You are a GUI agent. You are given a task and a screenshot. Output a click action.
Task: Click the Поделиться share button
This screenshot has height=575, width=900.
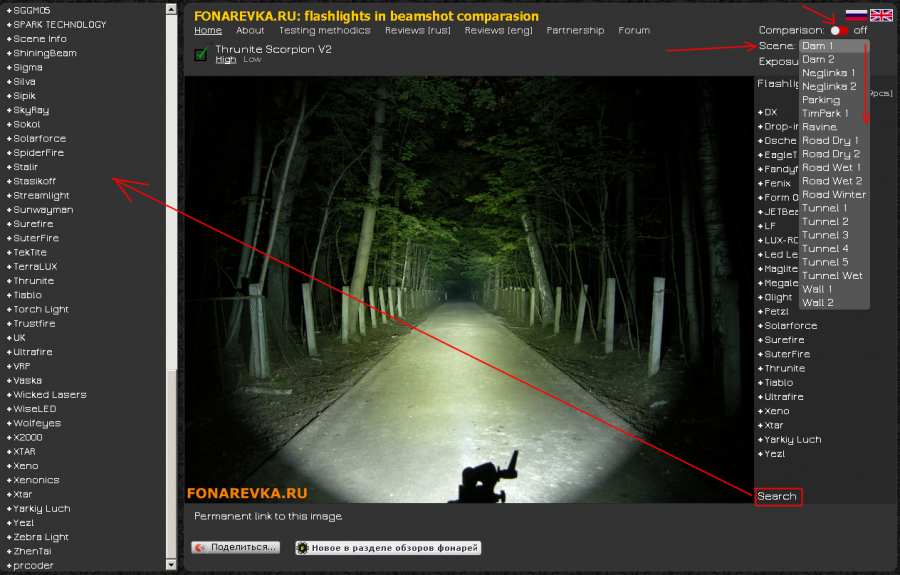[x=235, y=547]
